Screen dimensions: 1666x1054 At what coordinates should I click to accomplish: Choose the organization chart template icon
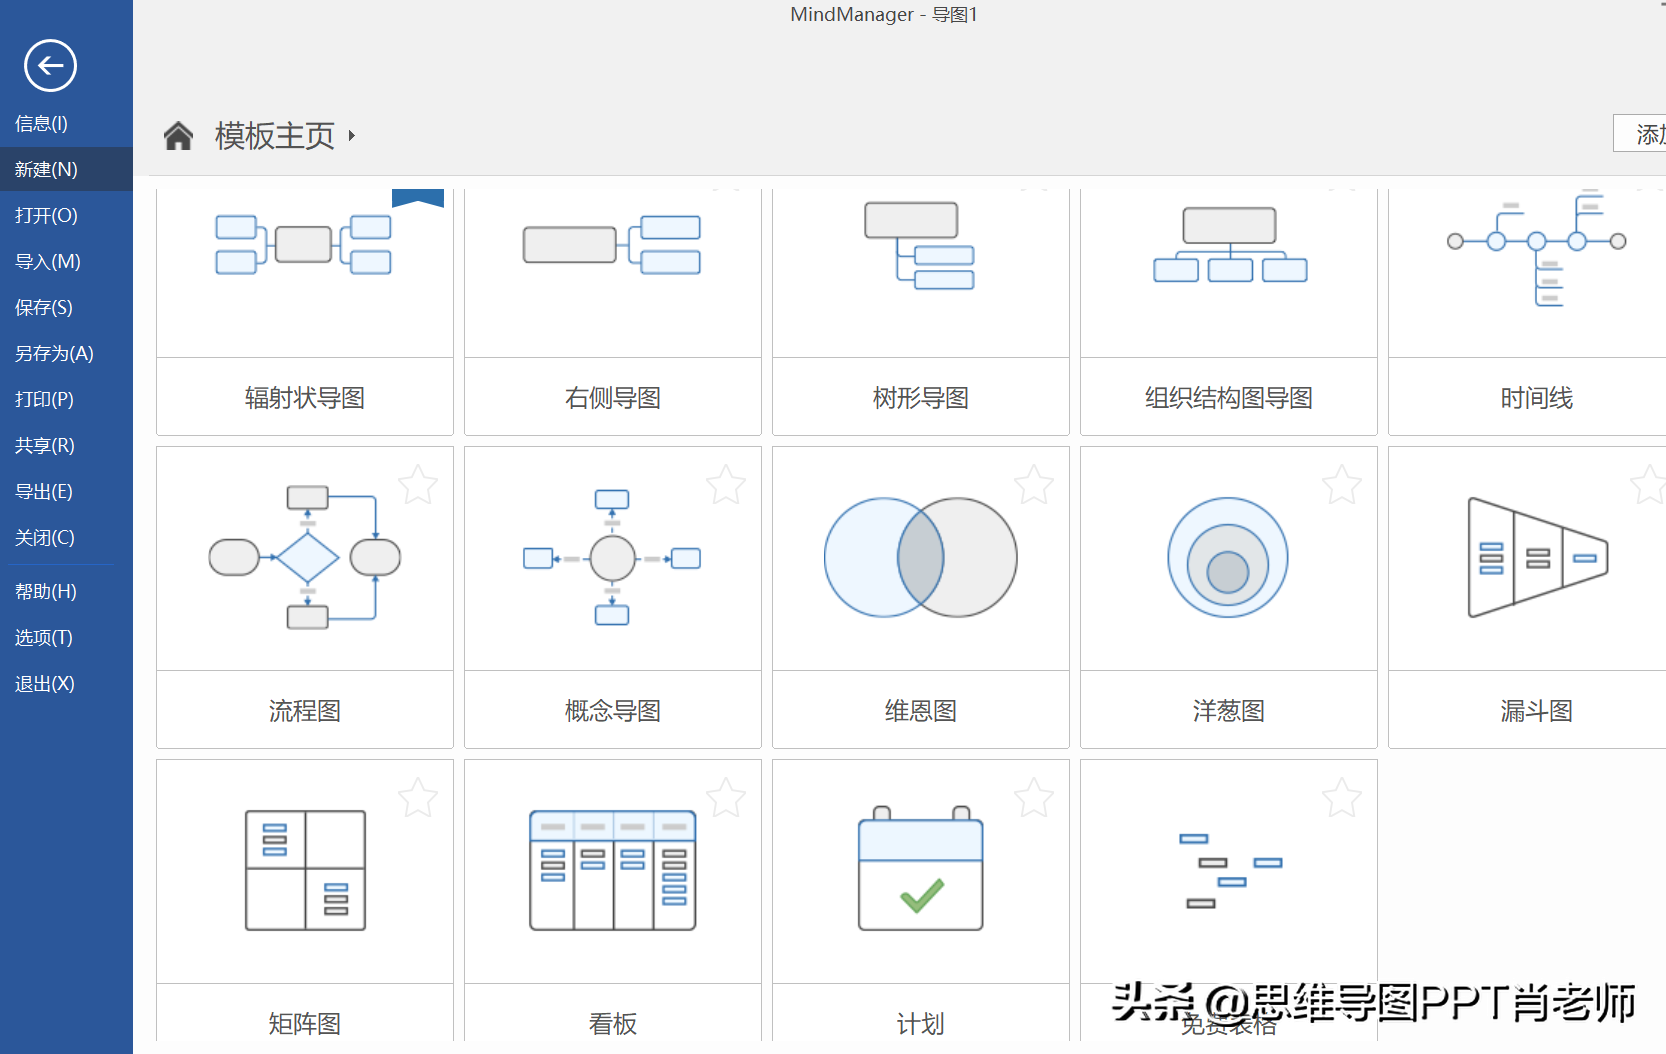tap(1230, 244)
